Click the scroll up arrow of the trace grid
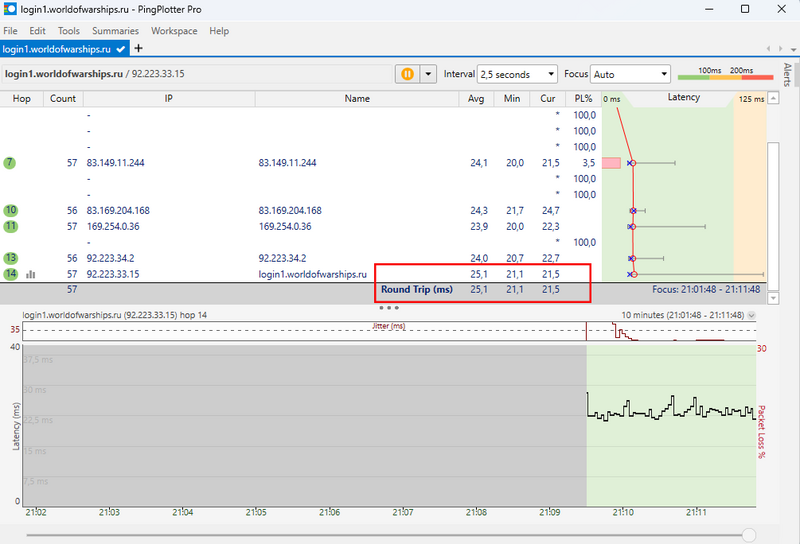This screenshot has height=544, width=800. click(x=773, y=98)
